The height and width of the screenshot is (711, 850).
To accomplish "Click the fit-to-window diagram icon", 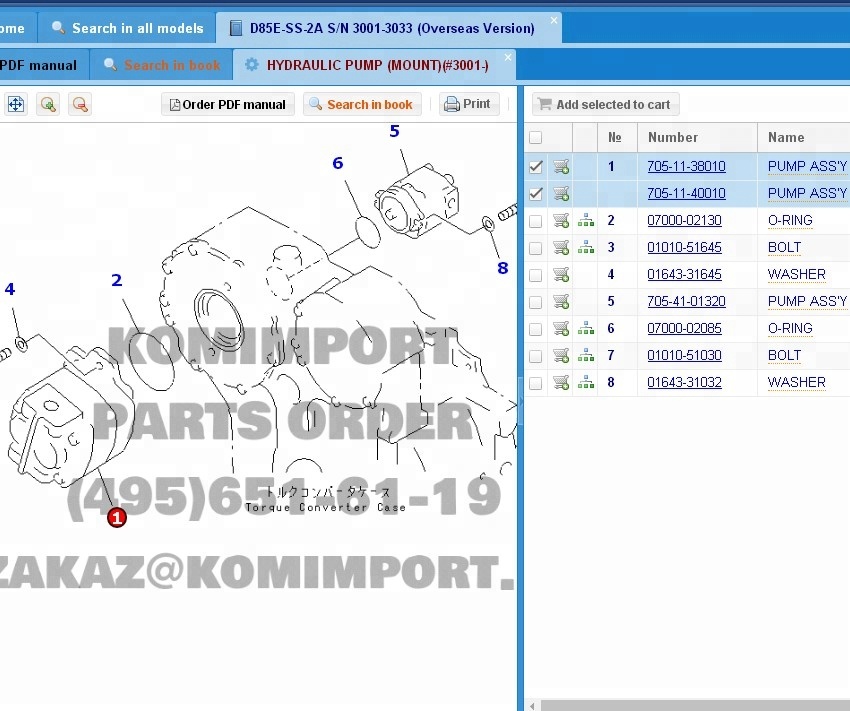I will 16,104.
